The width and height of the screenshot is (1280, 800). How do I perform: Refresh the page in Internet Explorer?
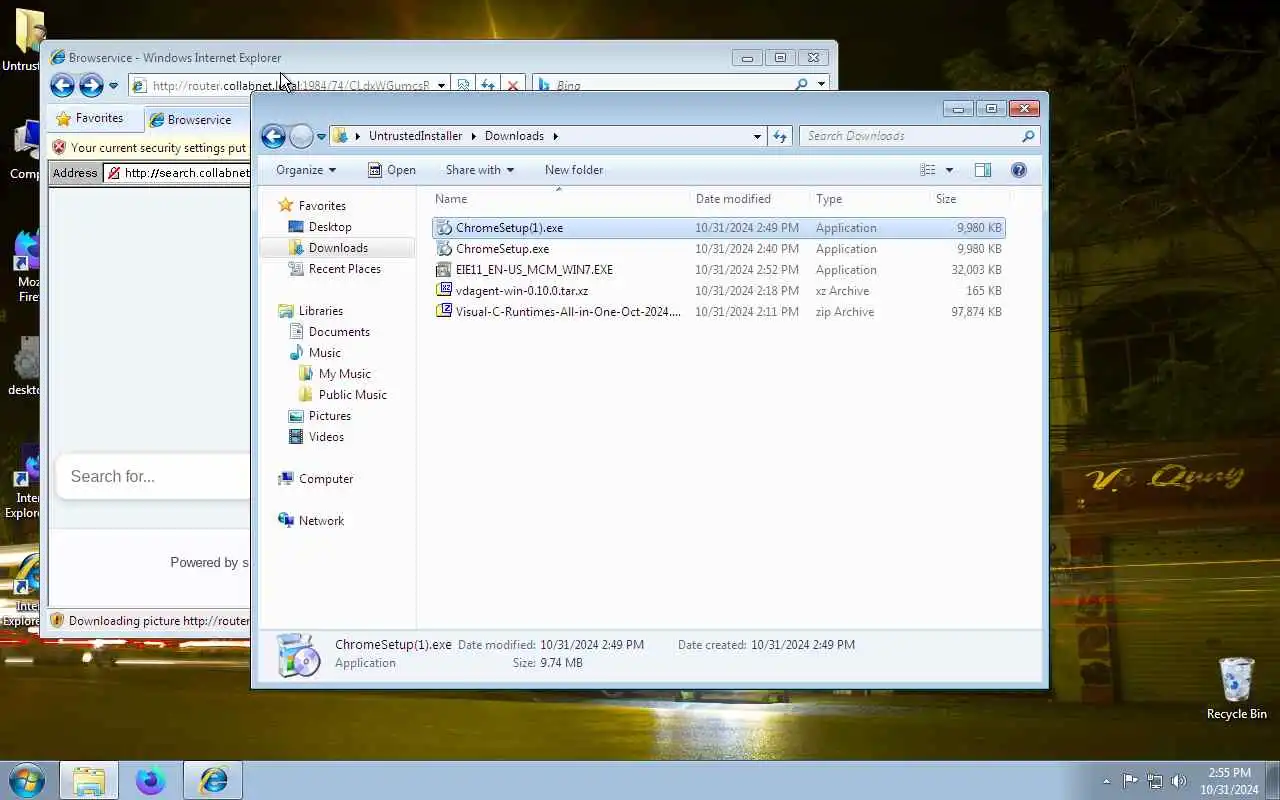(x=487, y=86)
